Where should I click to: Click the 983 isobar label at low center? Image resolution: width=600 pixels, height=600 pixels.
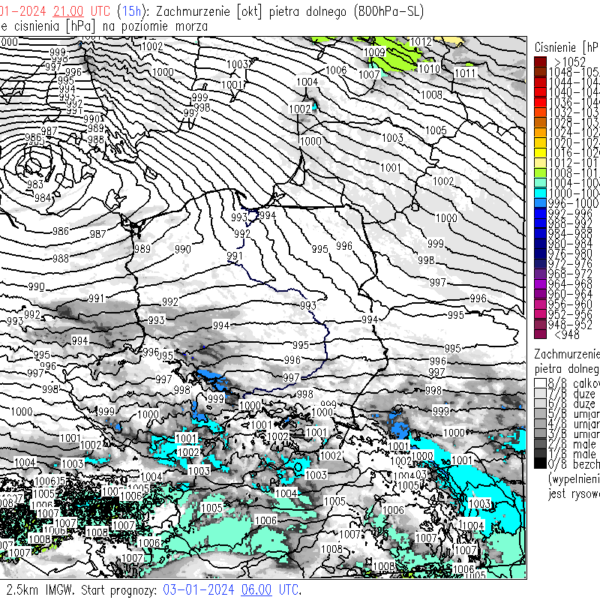tap(35, 184)
